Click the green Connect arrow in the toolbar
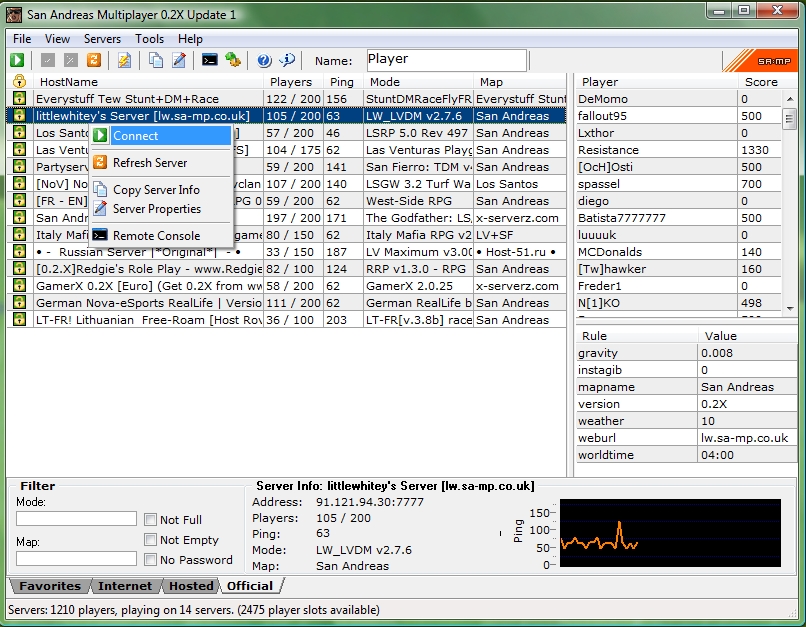This screenshot has height=627, width=806. tap(18, 61)
